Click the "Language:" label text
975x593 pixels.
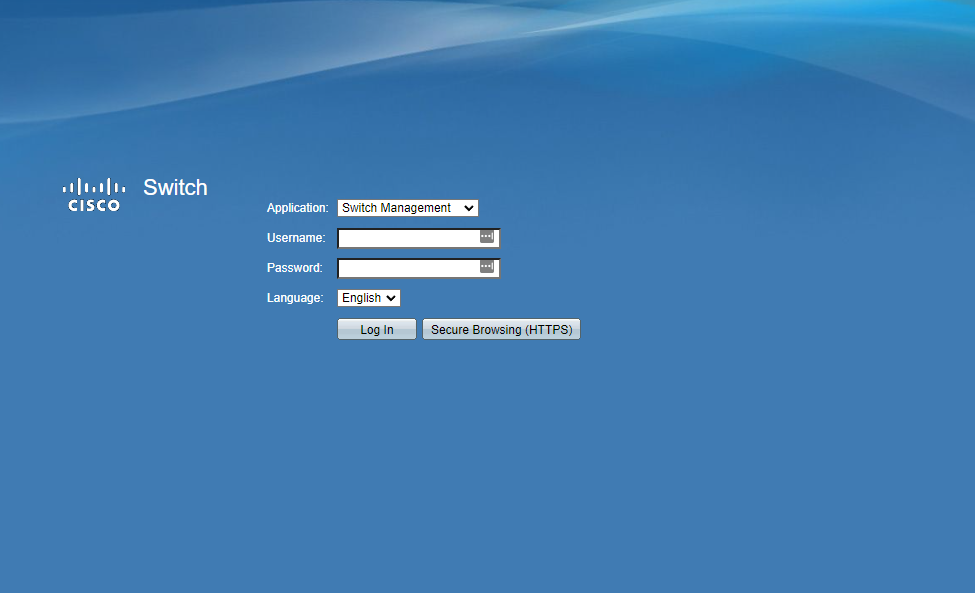pyautogui.click(x=295, y=298)
